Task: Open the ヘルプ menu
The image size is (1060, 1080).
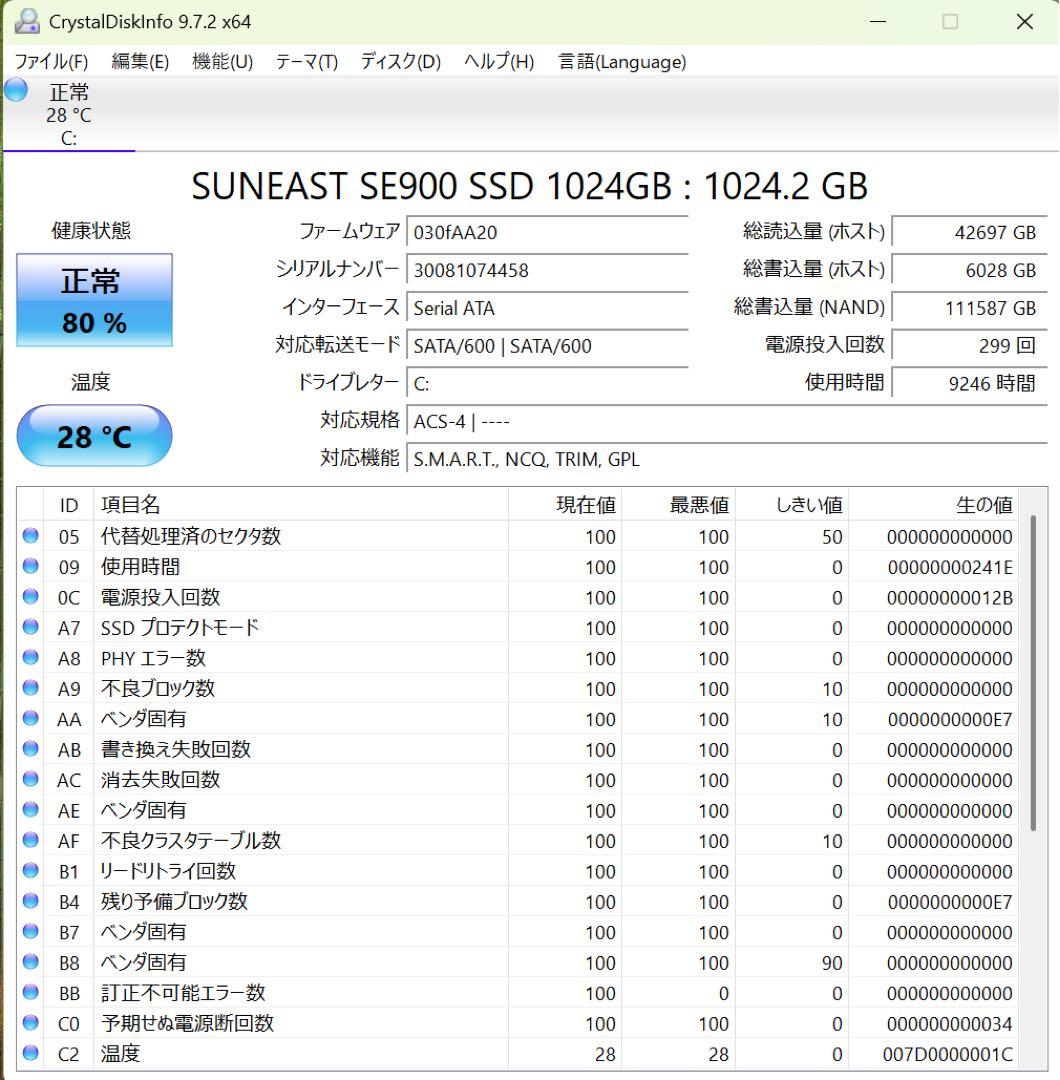Action: [x=491, y=61]
